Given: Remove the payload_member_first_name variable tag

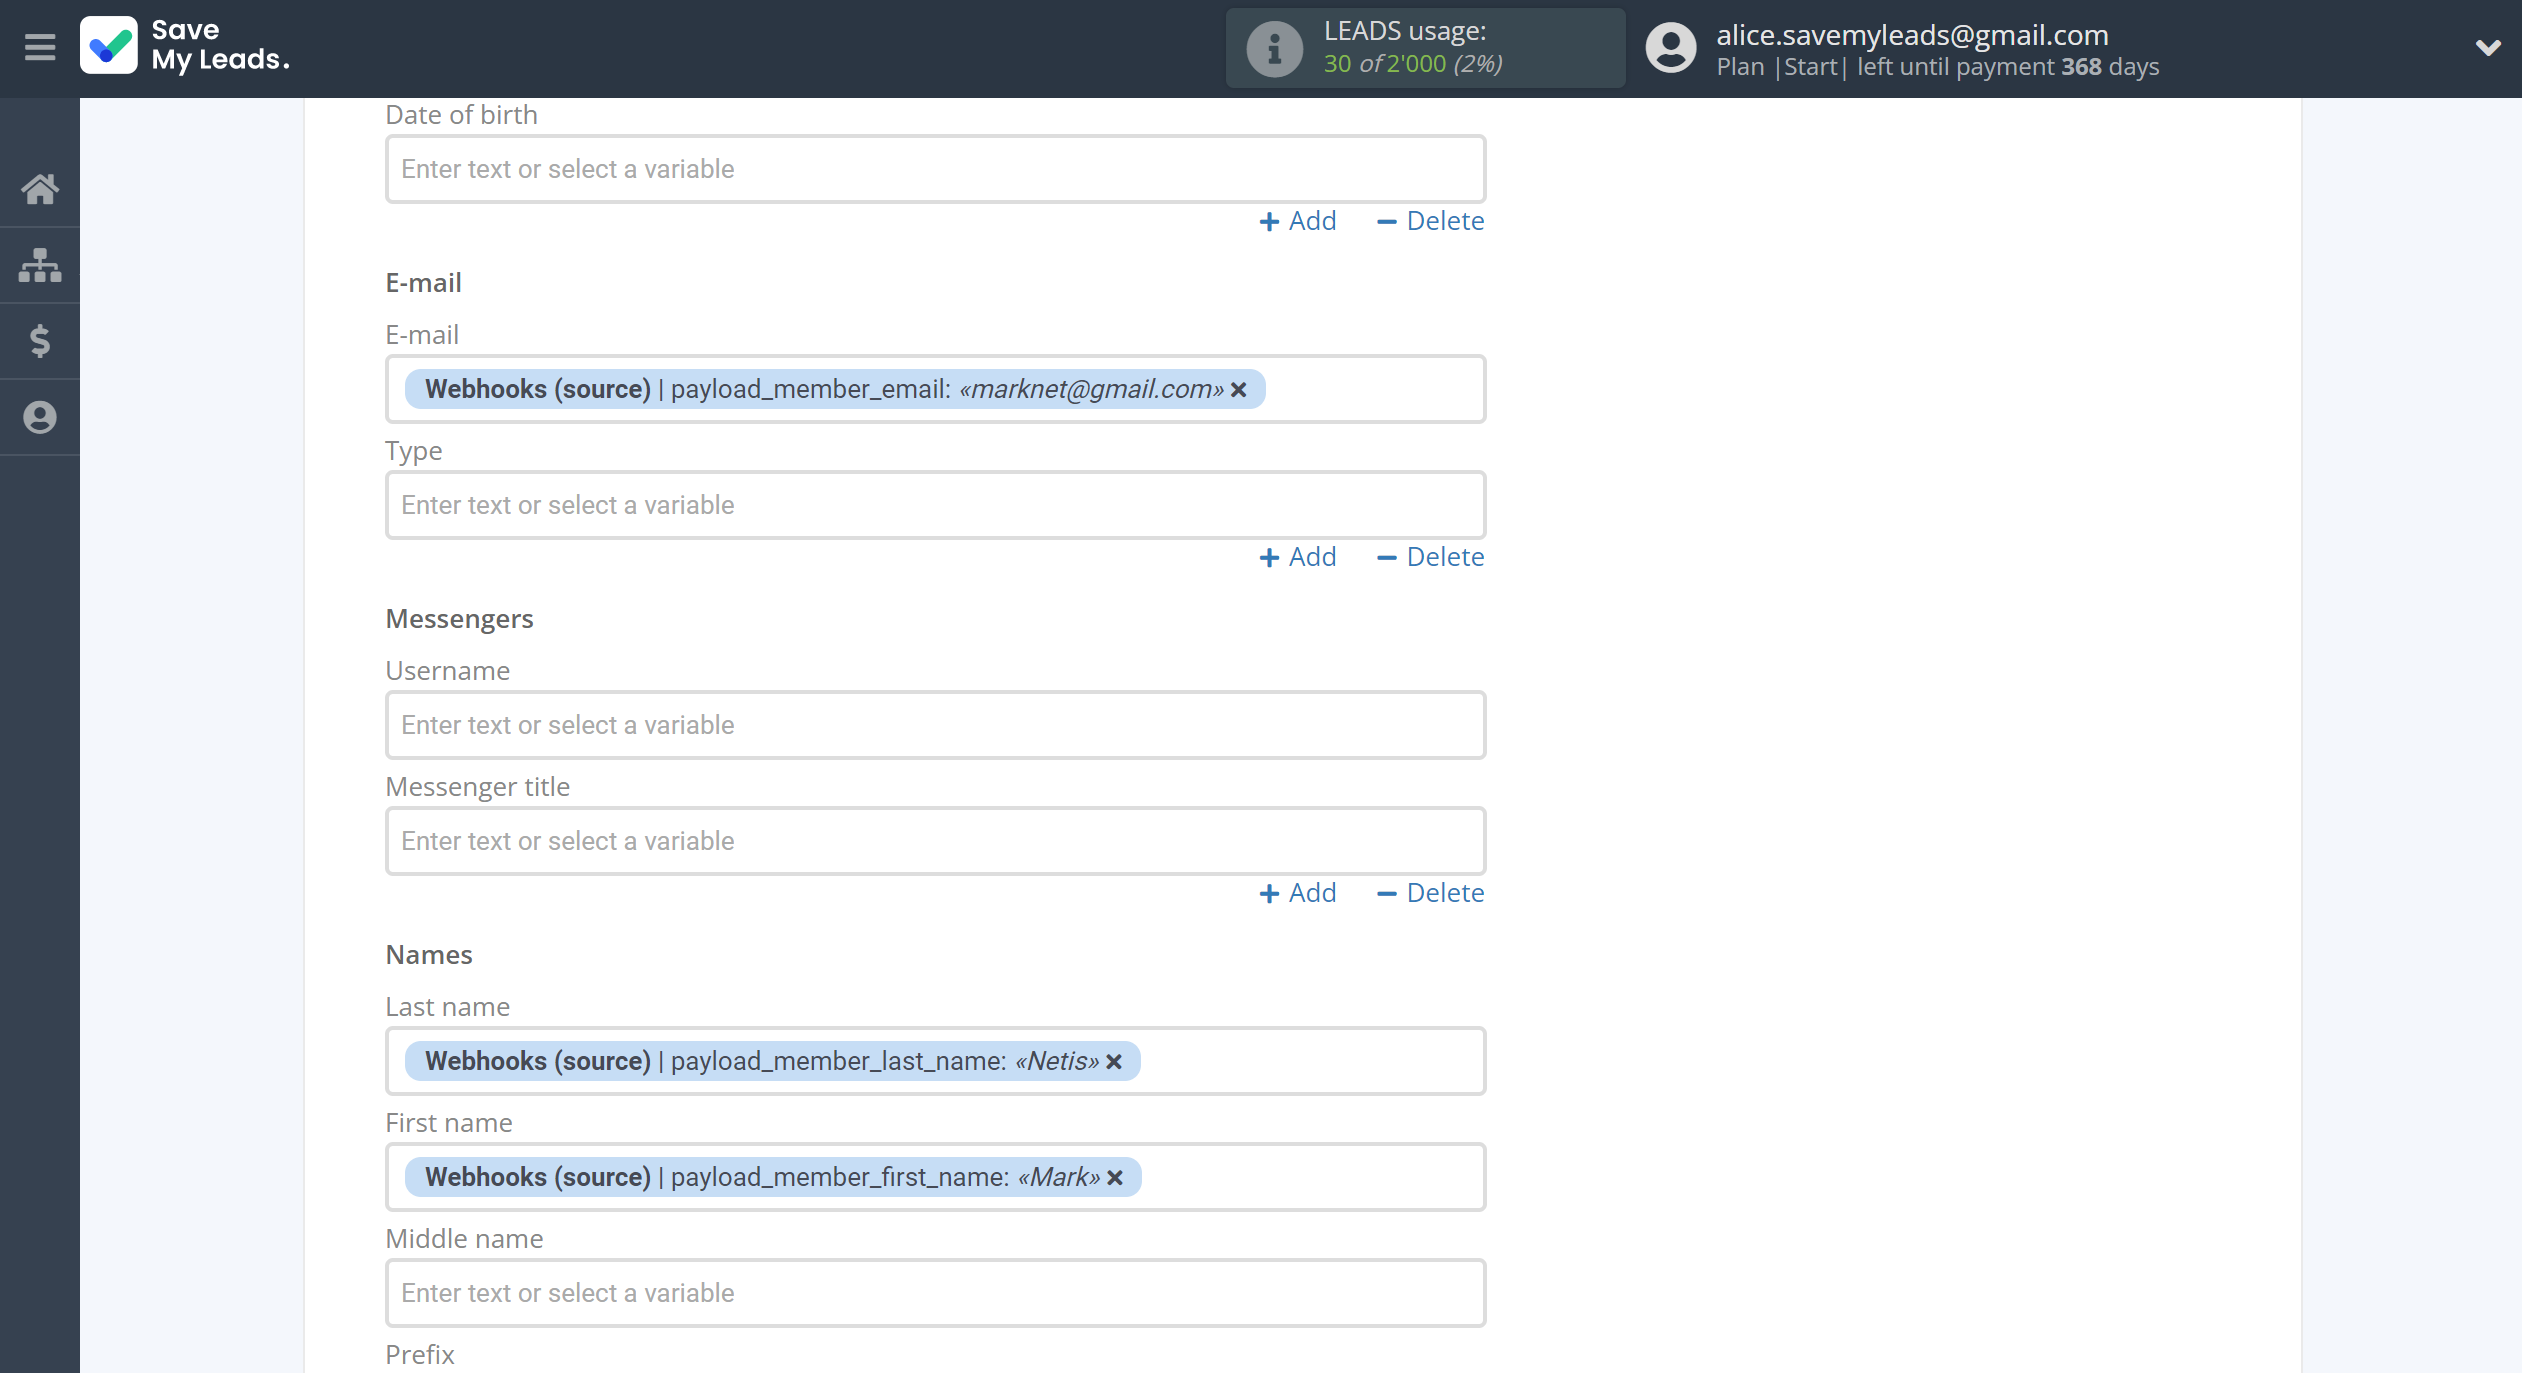Looking at the screenshot, I should 1115,1178.
